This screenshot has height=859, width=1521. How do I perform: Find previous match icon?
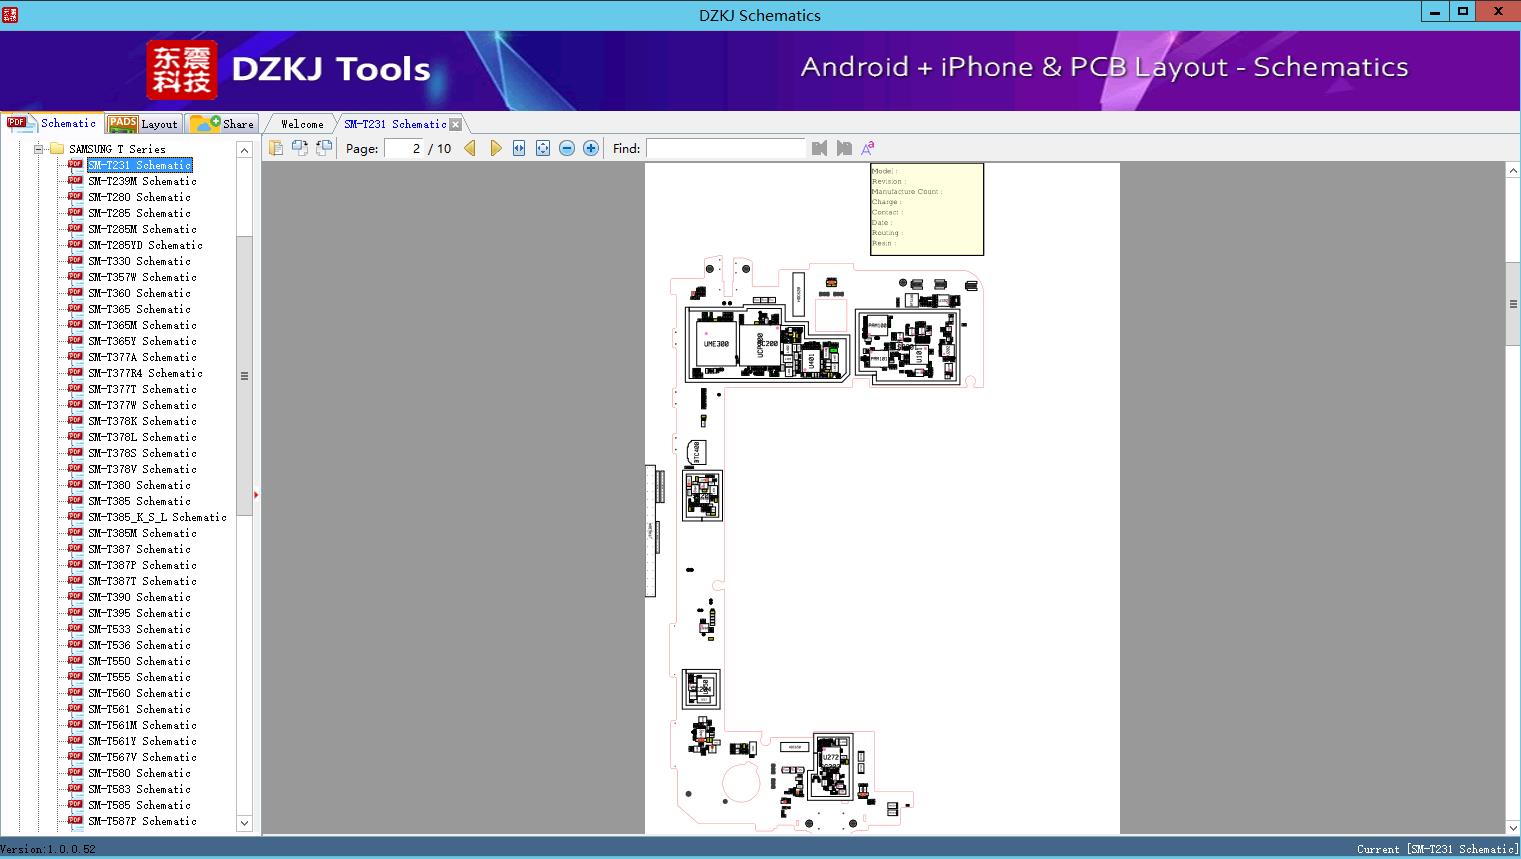tap(820, 148)
